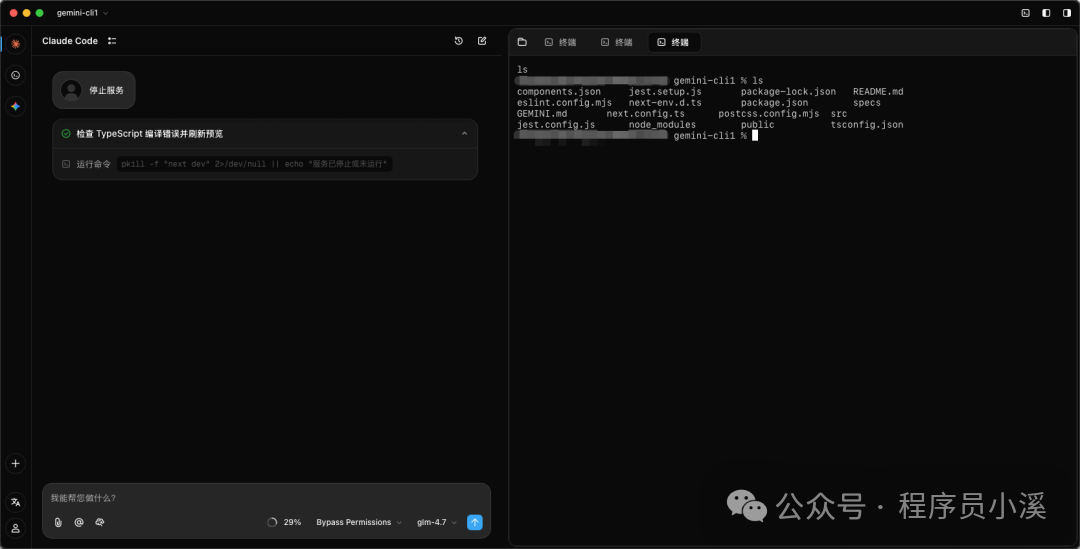Click node_modules in terminal output

662,125
